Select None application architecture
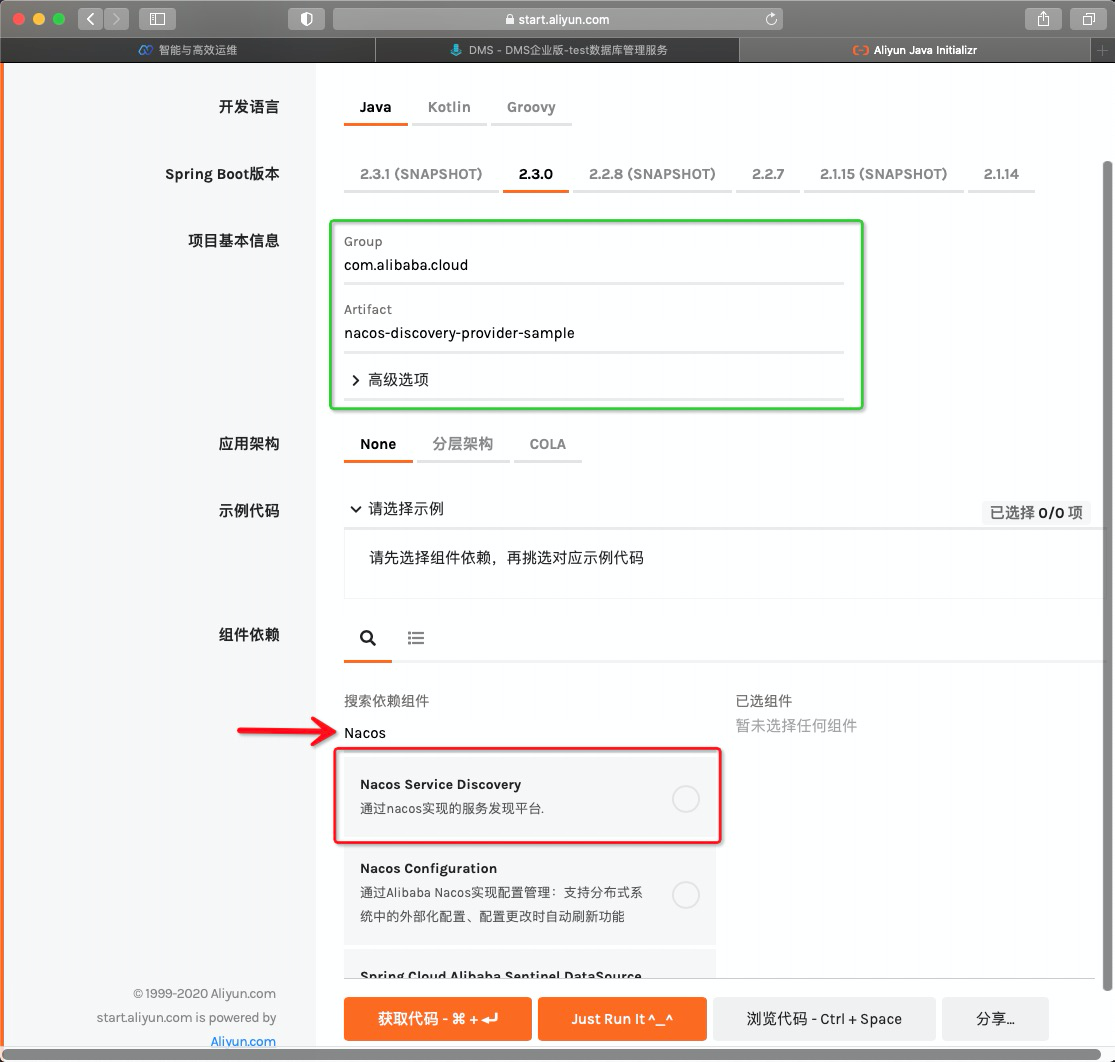This screenshot has height=1062, width=1115. click(x=378, y=445)
